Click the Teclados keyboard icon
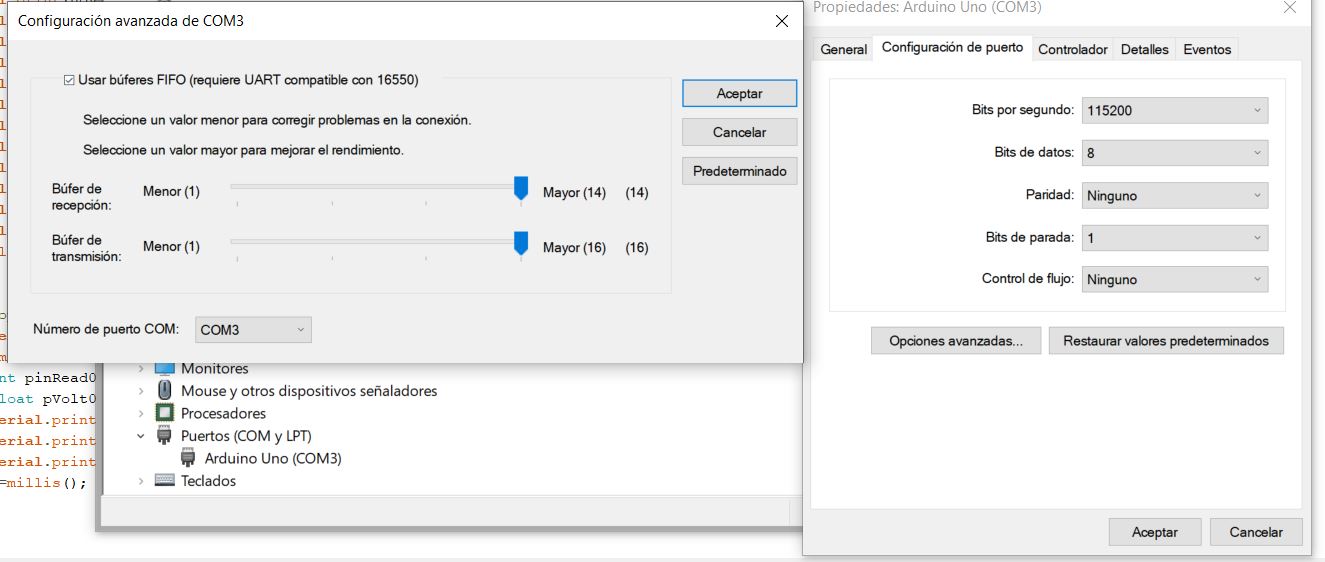 coord(165,481)
